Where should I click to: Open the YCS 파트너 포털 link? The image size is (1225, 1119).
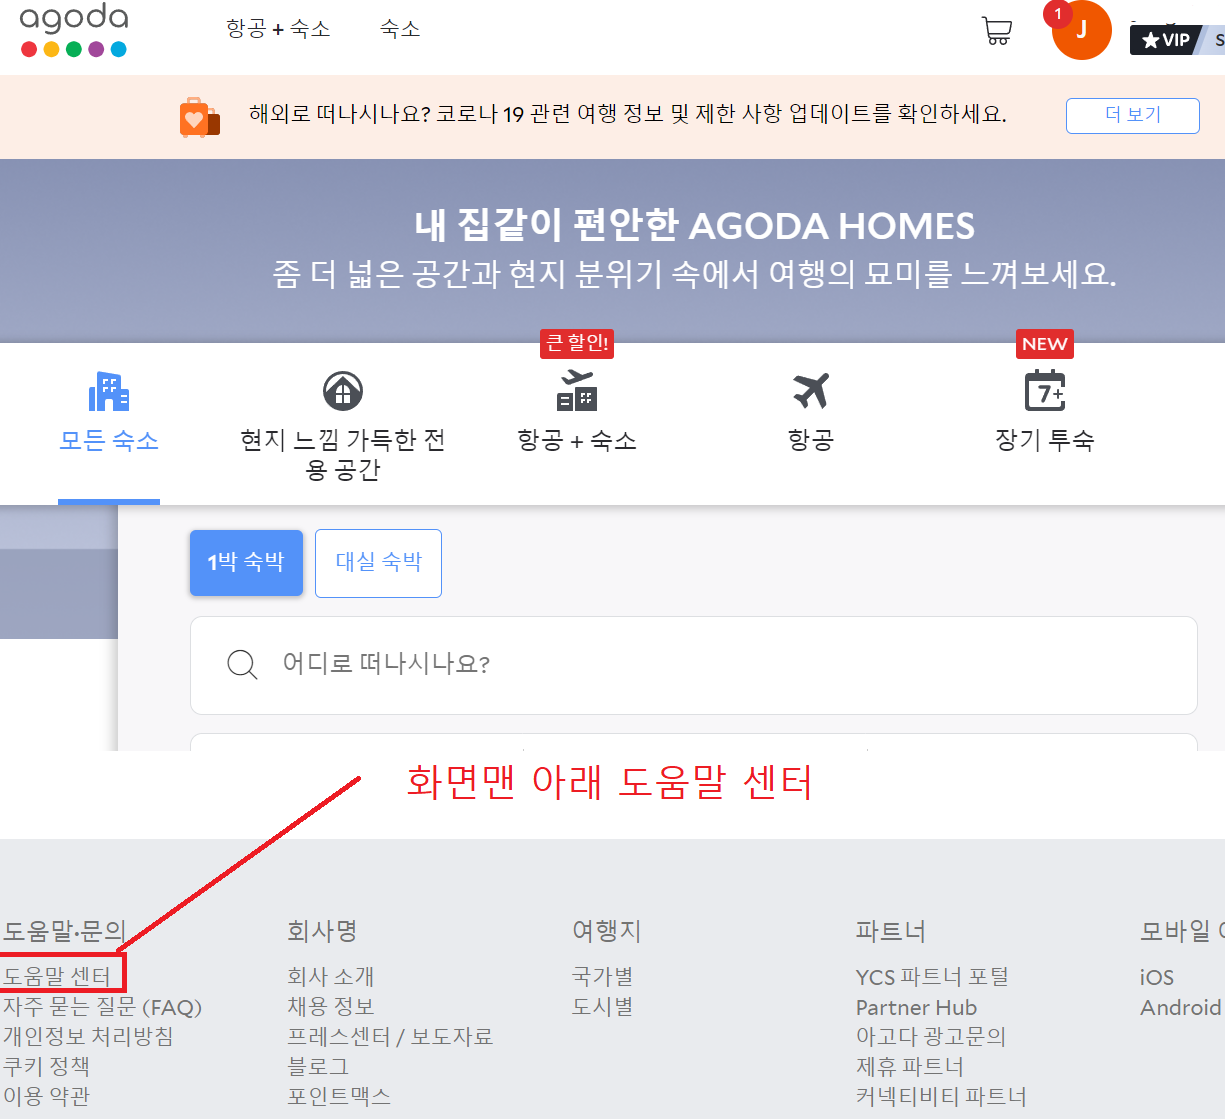pyautogui.click(x=932, y=976)
